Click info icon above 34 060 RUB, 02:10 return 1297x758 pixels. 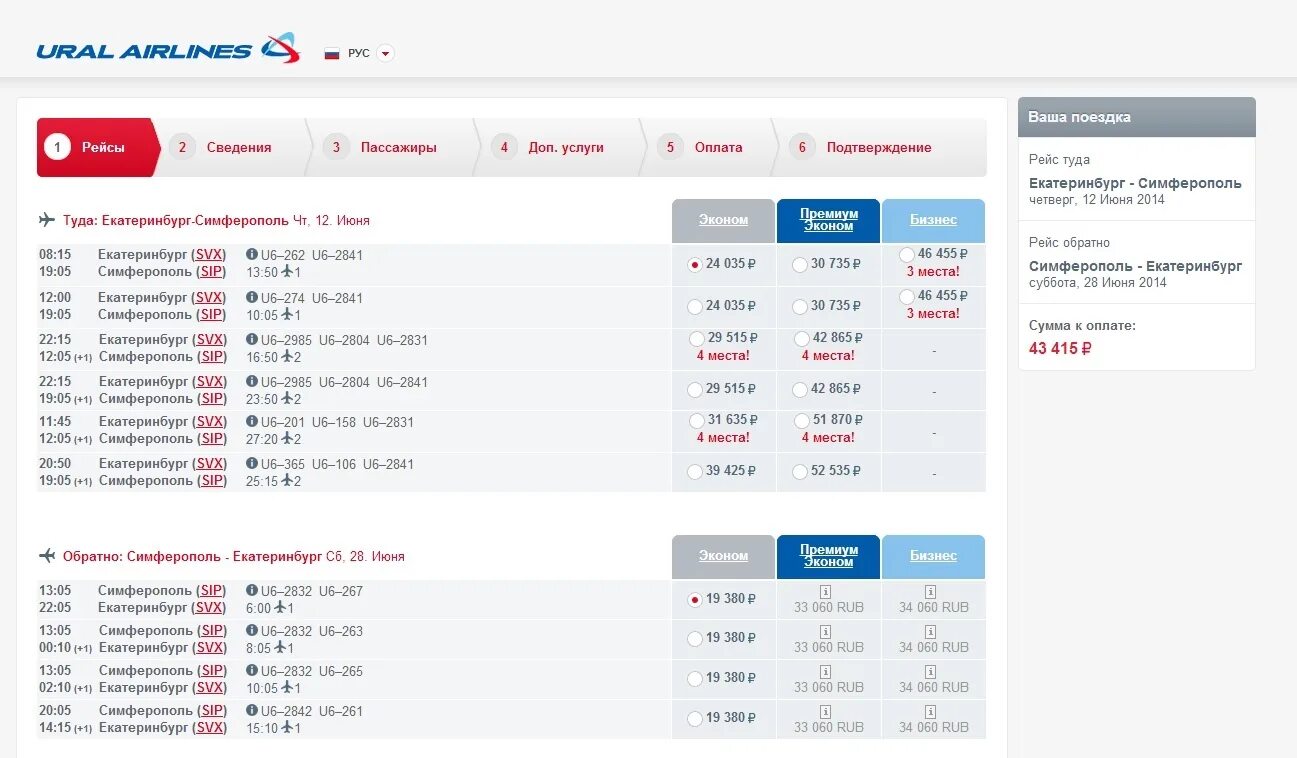coord(930,672)
